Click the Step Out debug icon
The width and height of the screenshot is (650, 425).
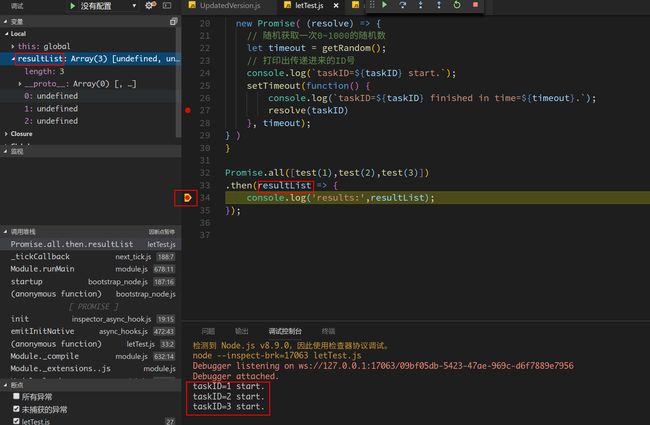pyautogui.click(x=439, y=5)
